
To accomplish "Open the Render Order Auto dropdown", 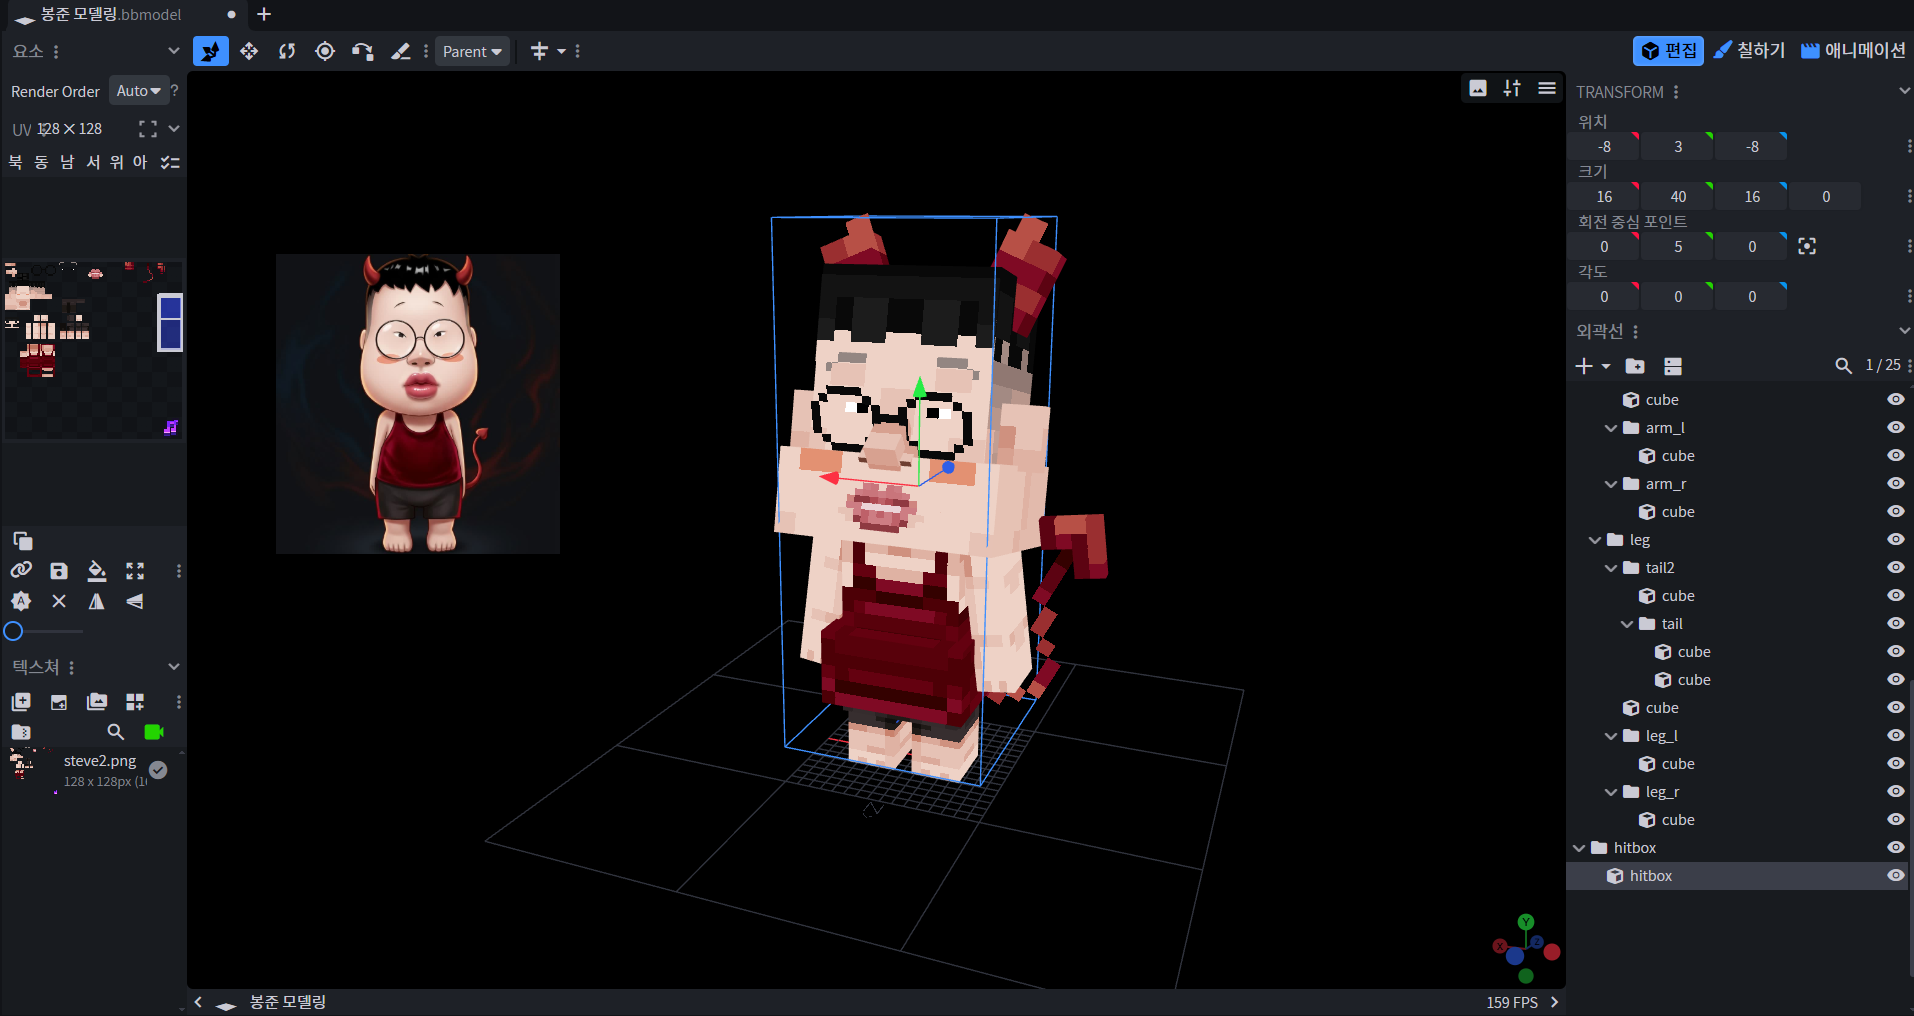I will coord(139,91).
